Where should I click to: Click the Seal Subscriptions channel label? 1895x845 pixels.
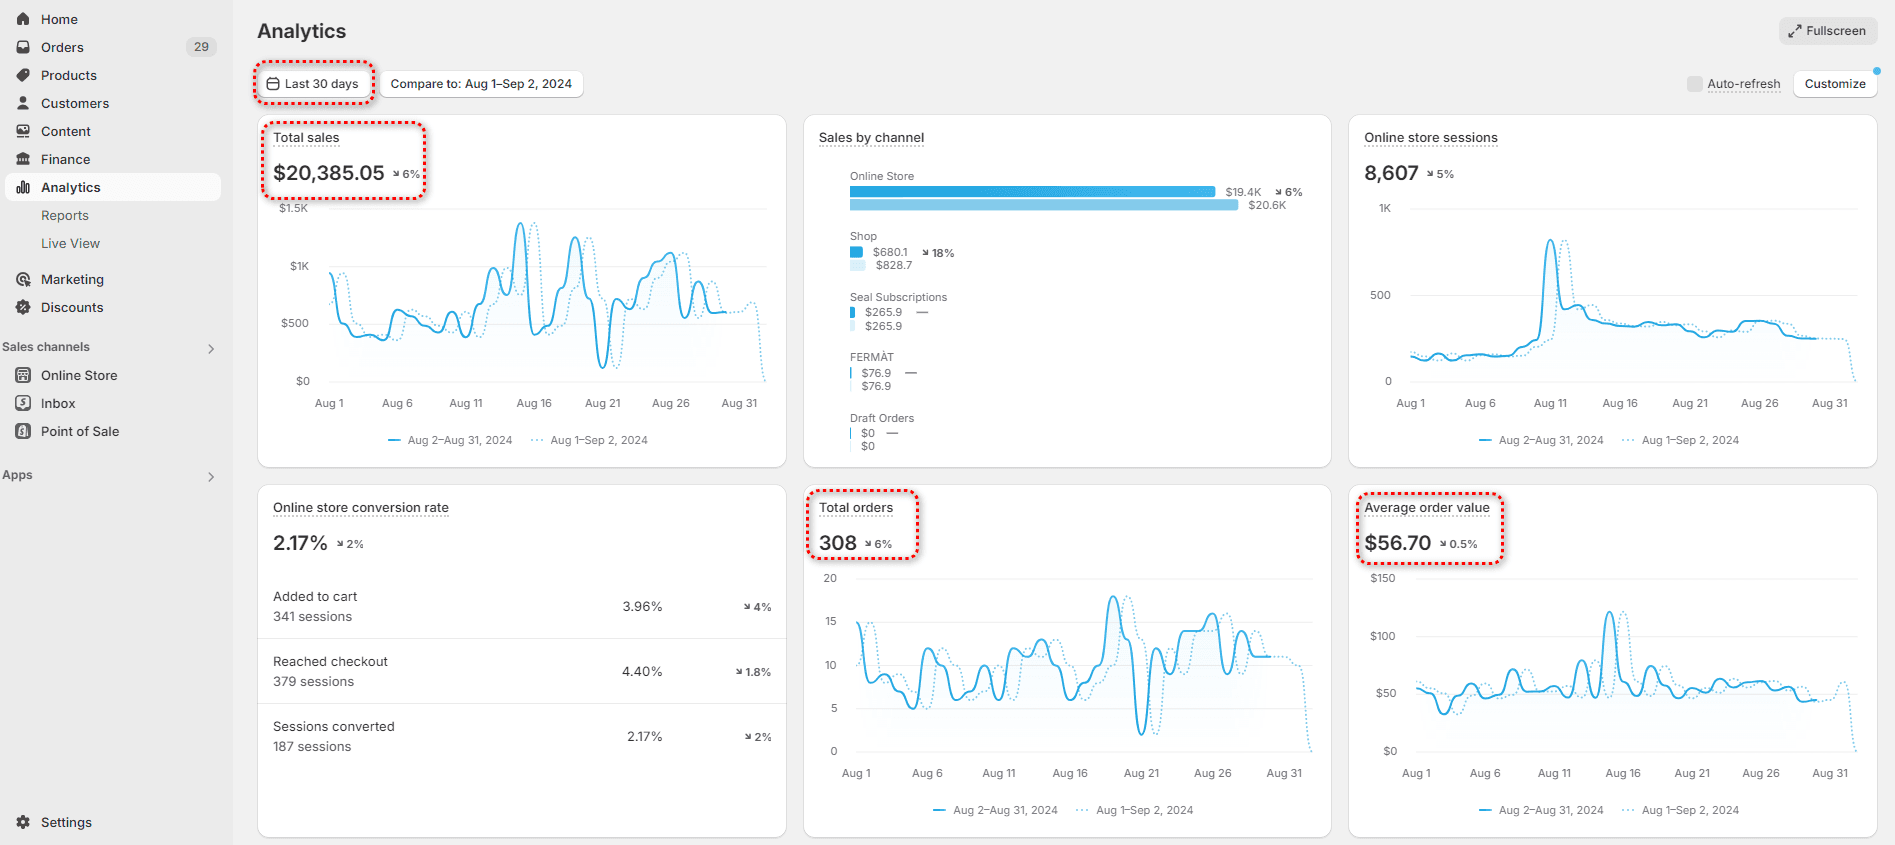898,297
